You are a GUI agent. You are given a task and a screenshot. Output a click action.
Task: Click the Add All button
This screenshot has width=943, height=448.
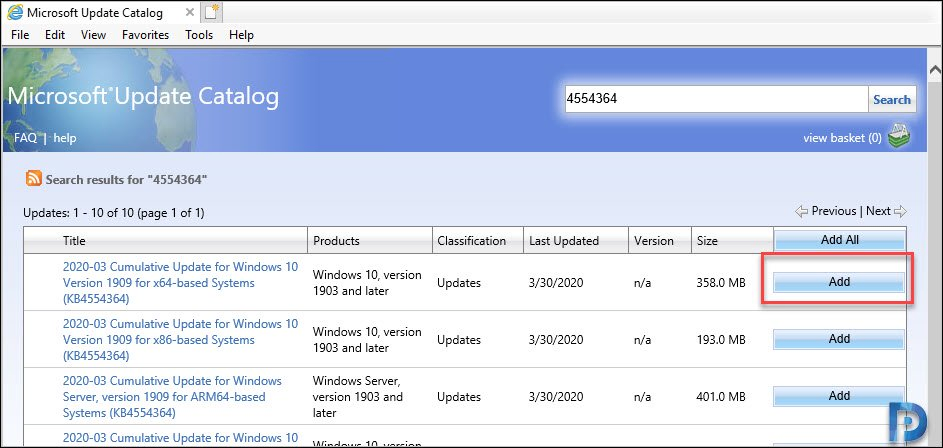point(840,240)
